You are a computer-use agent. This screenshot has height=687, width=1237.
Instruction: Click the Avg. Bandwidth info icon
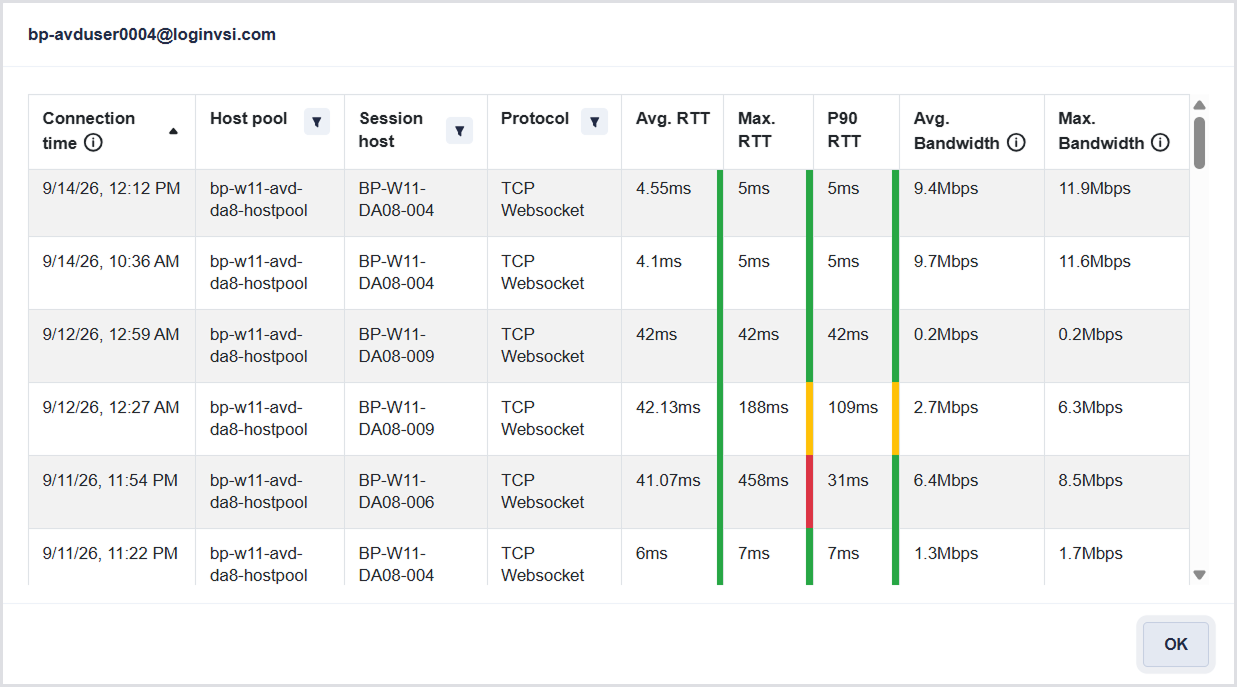1016,143
